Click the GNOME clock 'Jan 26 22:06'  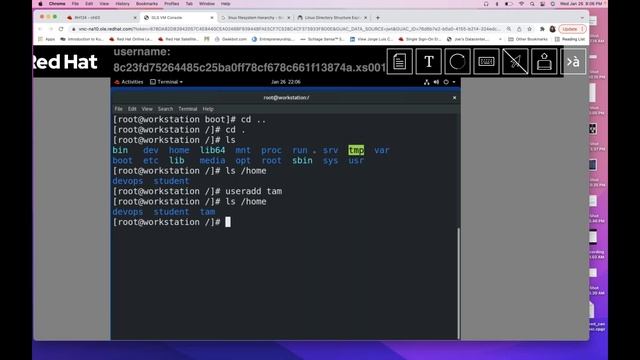286,82
